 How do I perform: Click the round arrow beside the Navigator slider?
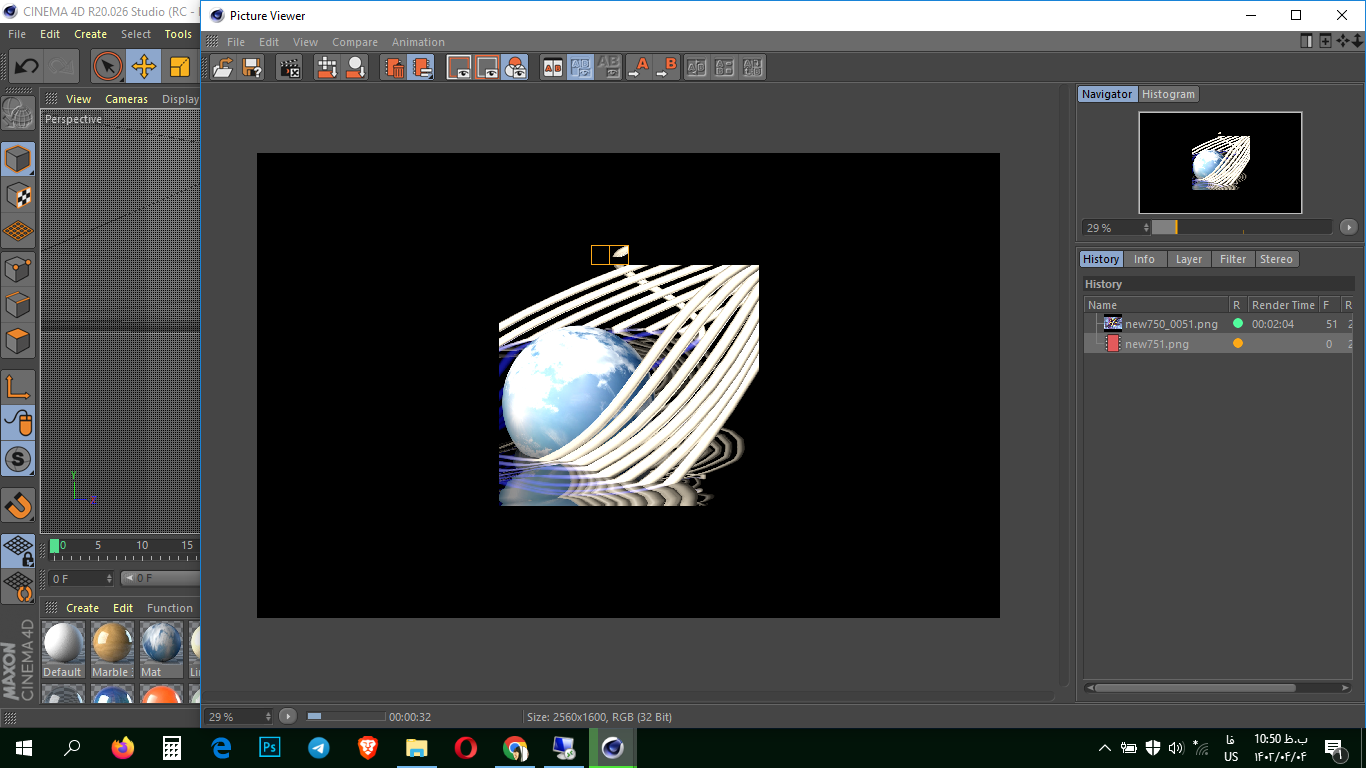pyautogui.click(x=1349, y=227)
